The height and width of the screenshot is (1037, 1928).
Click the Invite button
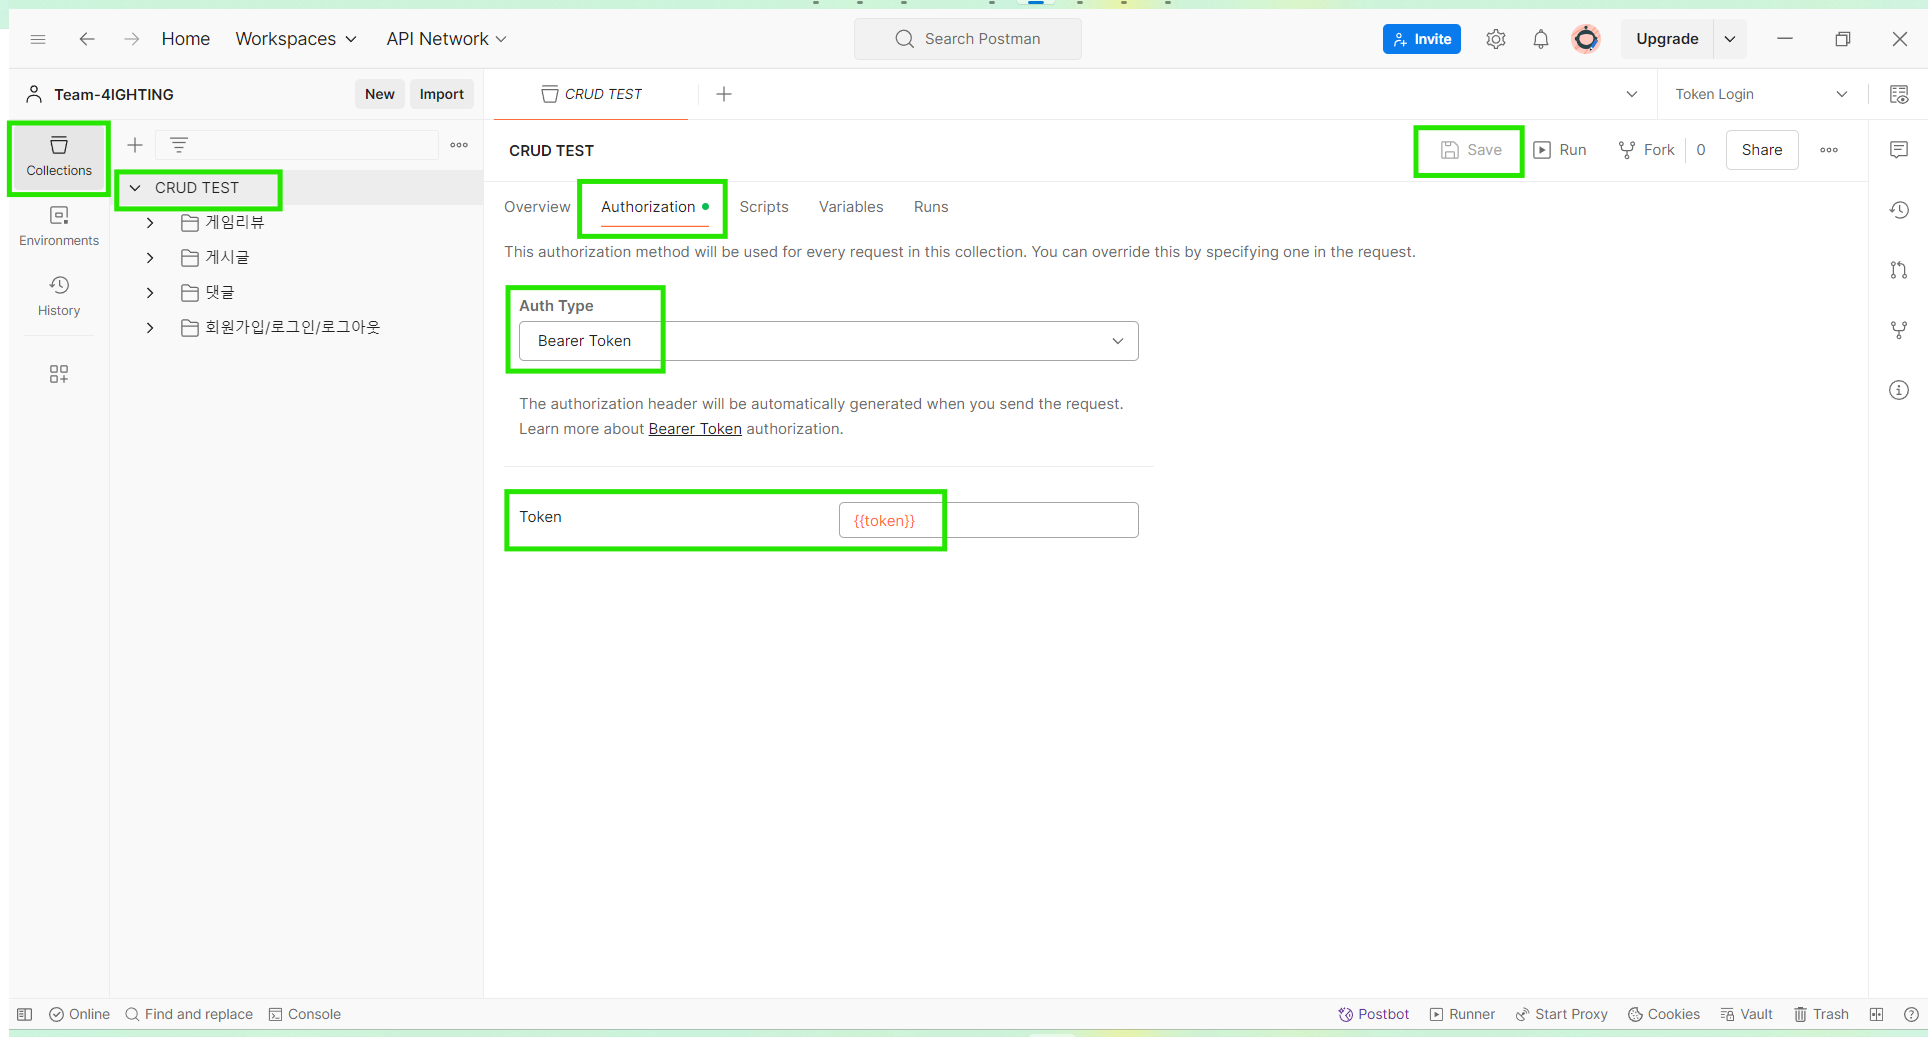point(1422,39)
